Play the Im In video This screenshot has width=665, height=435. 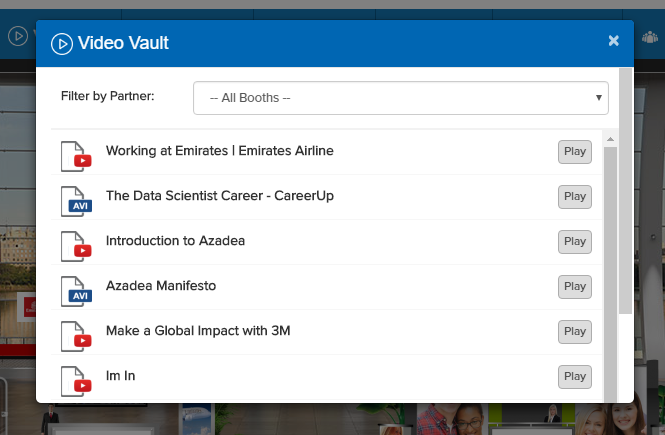click(x=574, y=376)
